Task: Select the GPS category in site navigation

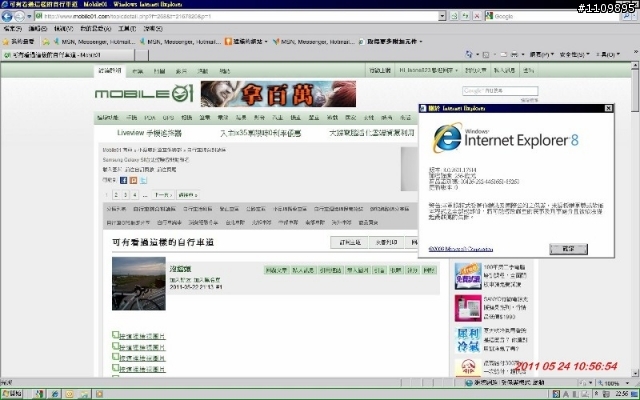Action: (x=168, y=118)
